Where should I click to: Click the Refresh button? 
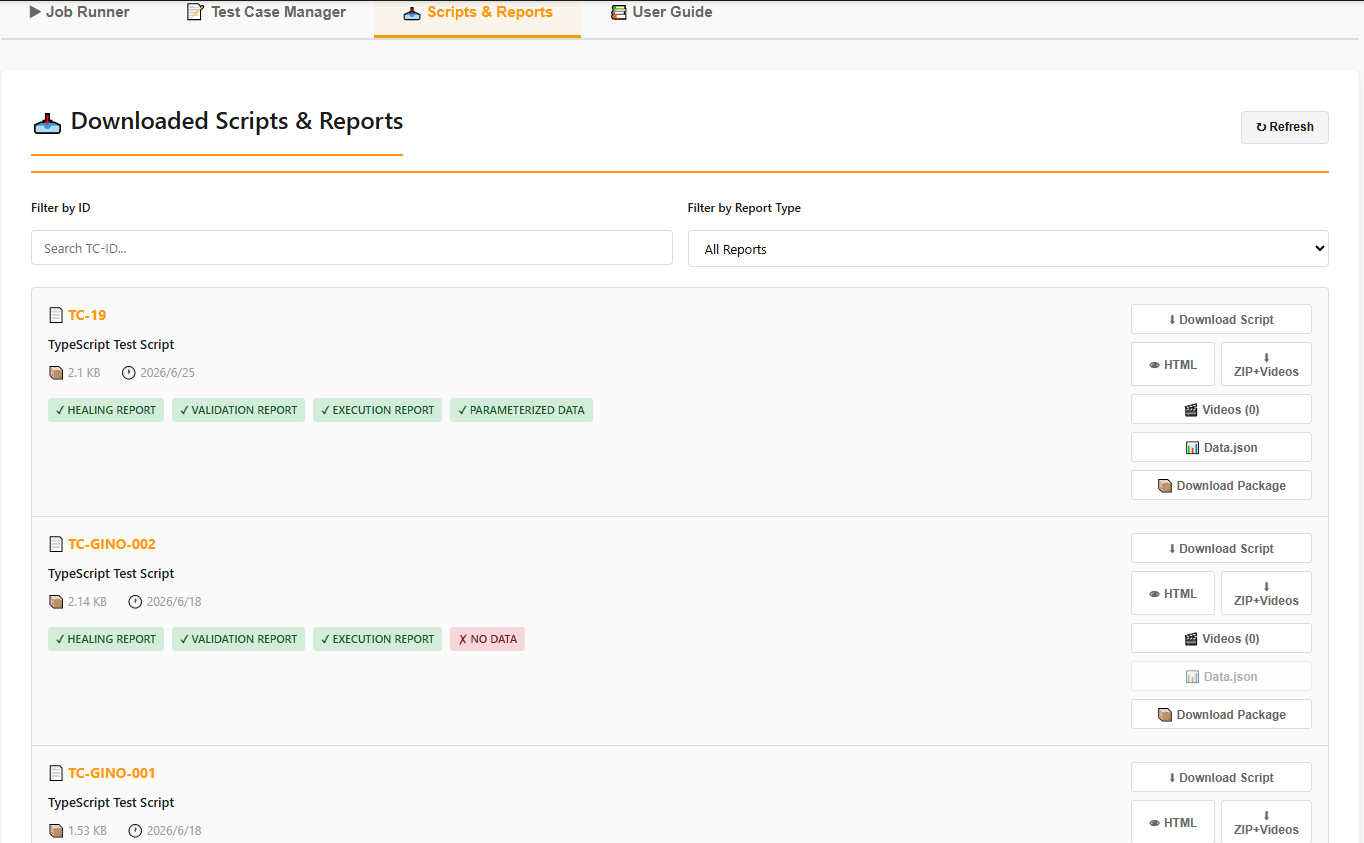click(1284, 127)
